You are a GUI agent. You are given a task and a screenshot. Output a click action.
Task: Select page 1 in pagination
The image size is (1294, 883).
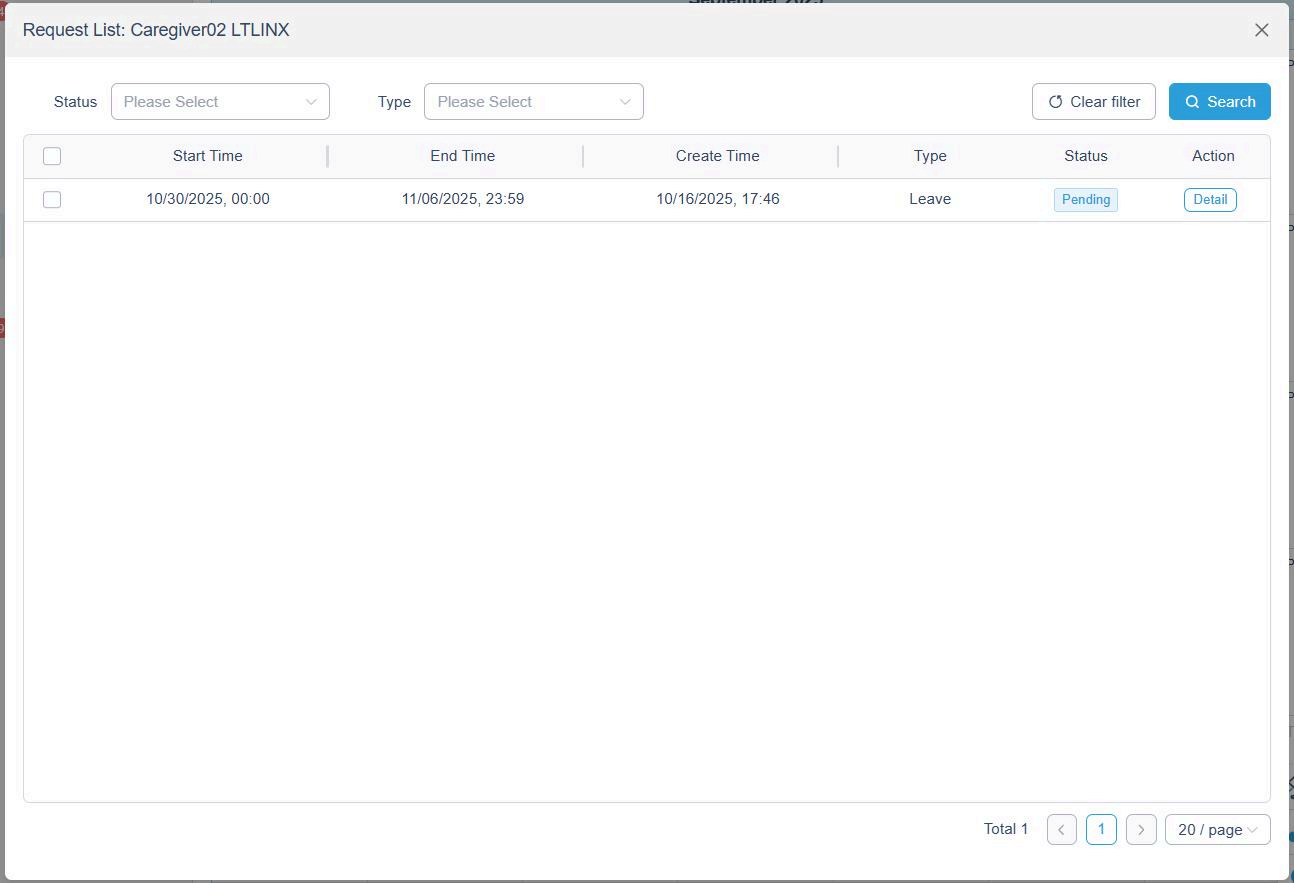(x=1100, y=829)
